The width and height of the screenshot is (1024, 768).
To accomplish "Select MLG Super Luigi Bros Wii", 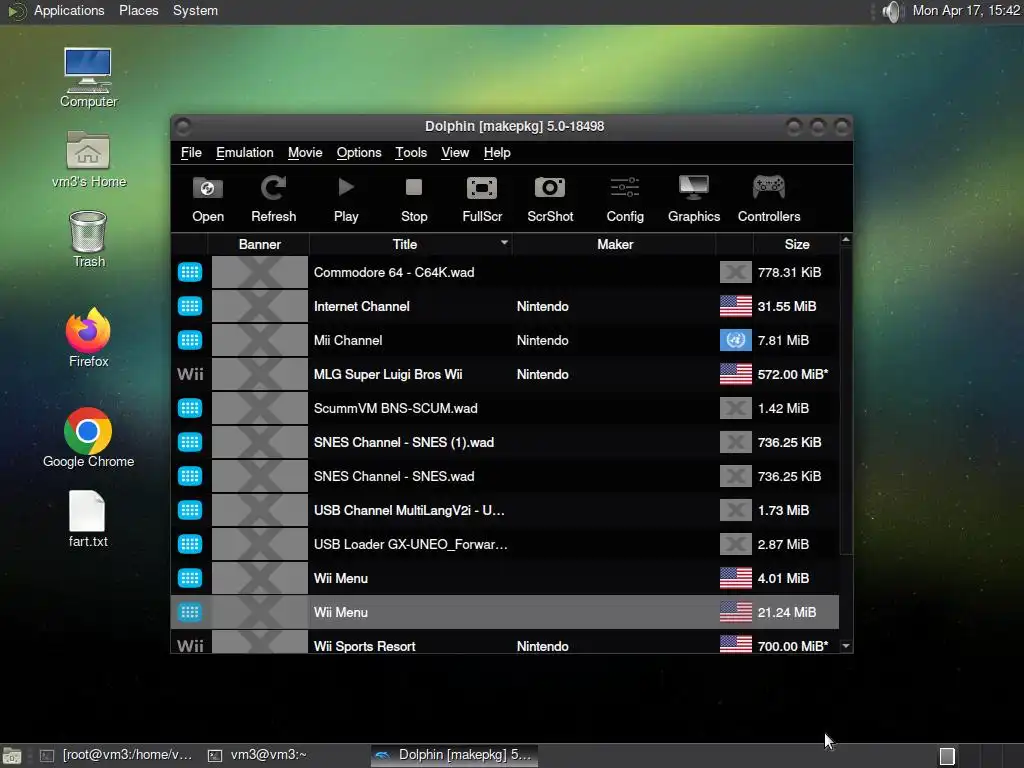I will pos(505,374).
